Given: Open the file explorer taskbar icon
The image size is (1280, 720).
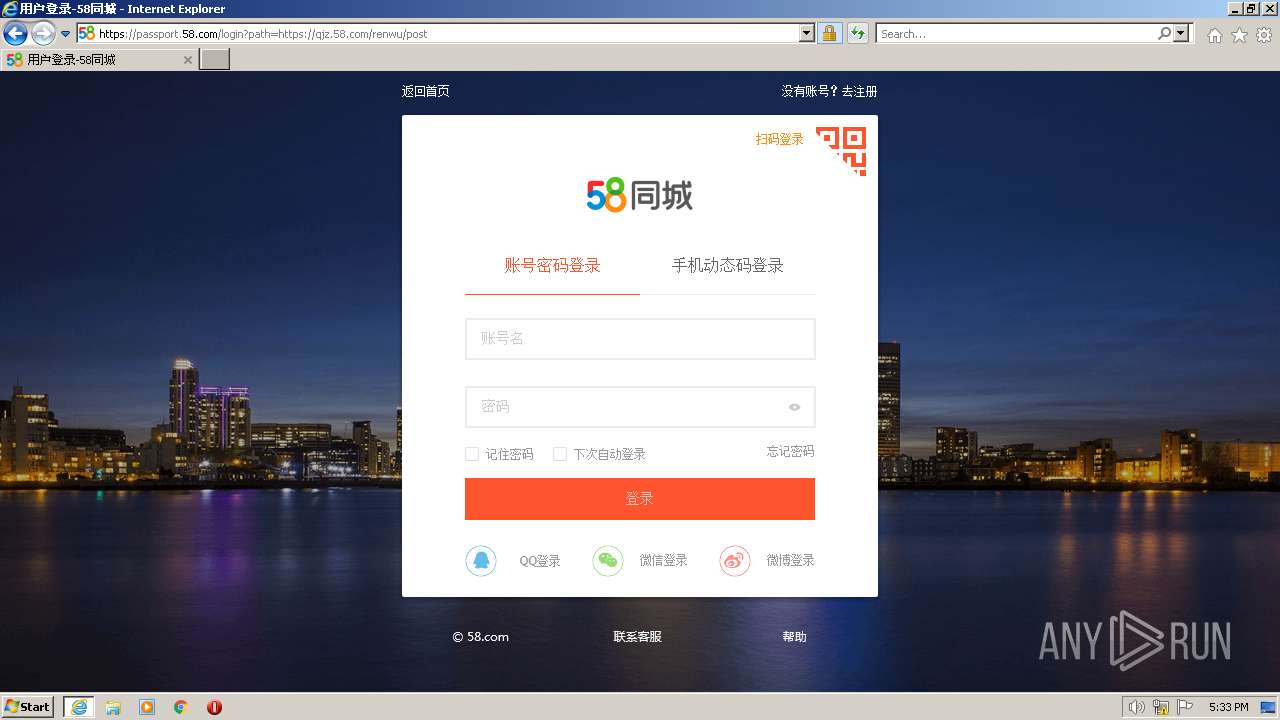Looking at the screenshot, I should (x=113, y=707).
